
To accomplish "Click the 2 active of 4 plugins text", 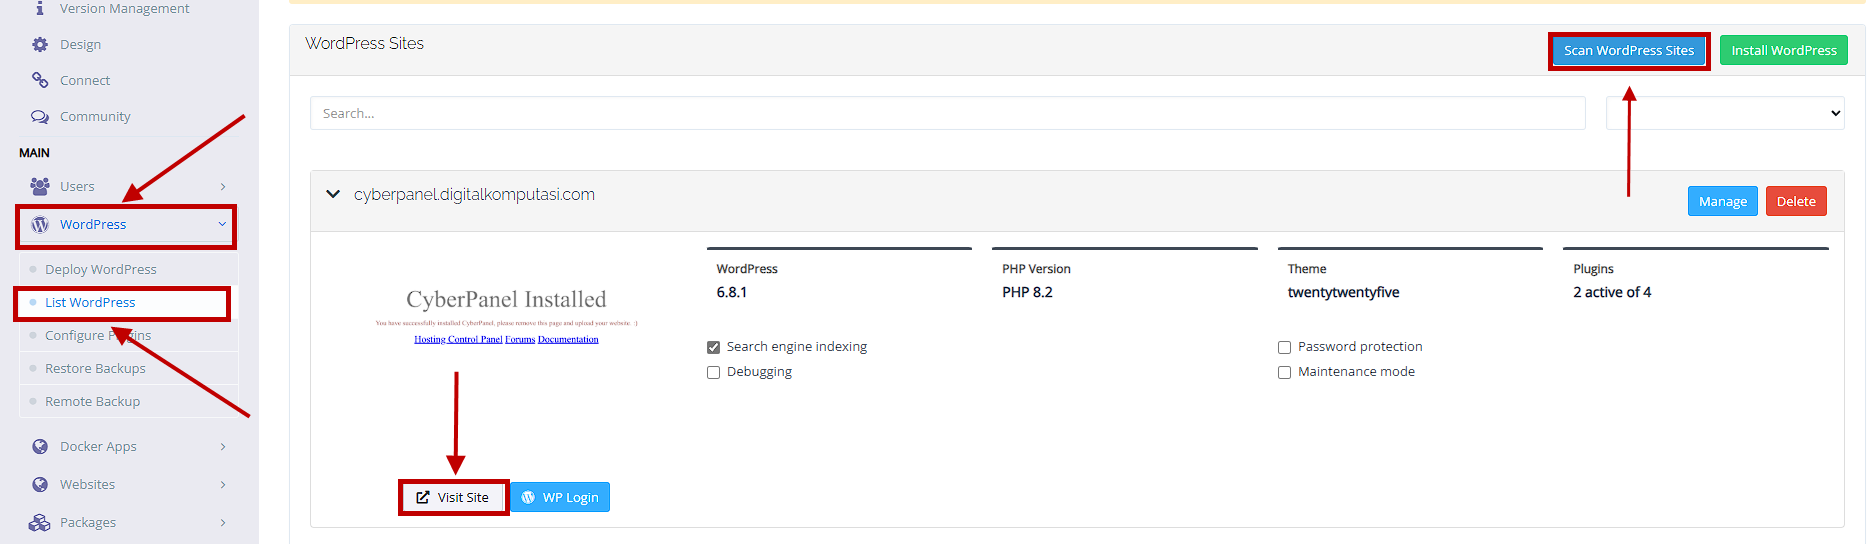I will tap(1612, 292).
